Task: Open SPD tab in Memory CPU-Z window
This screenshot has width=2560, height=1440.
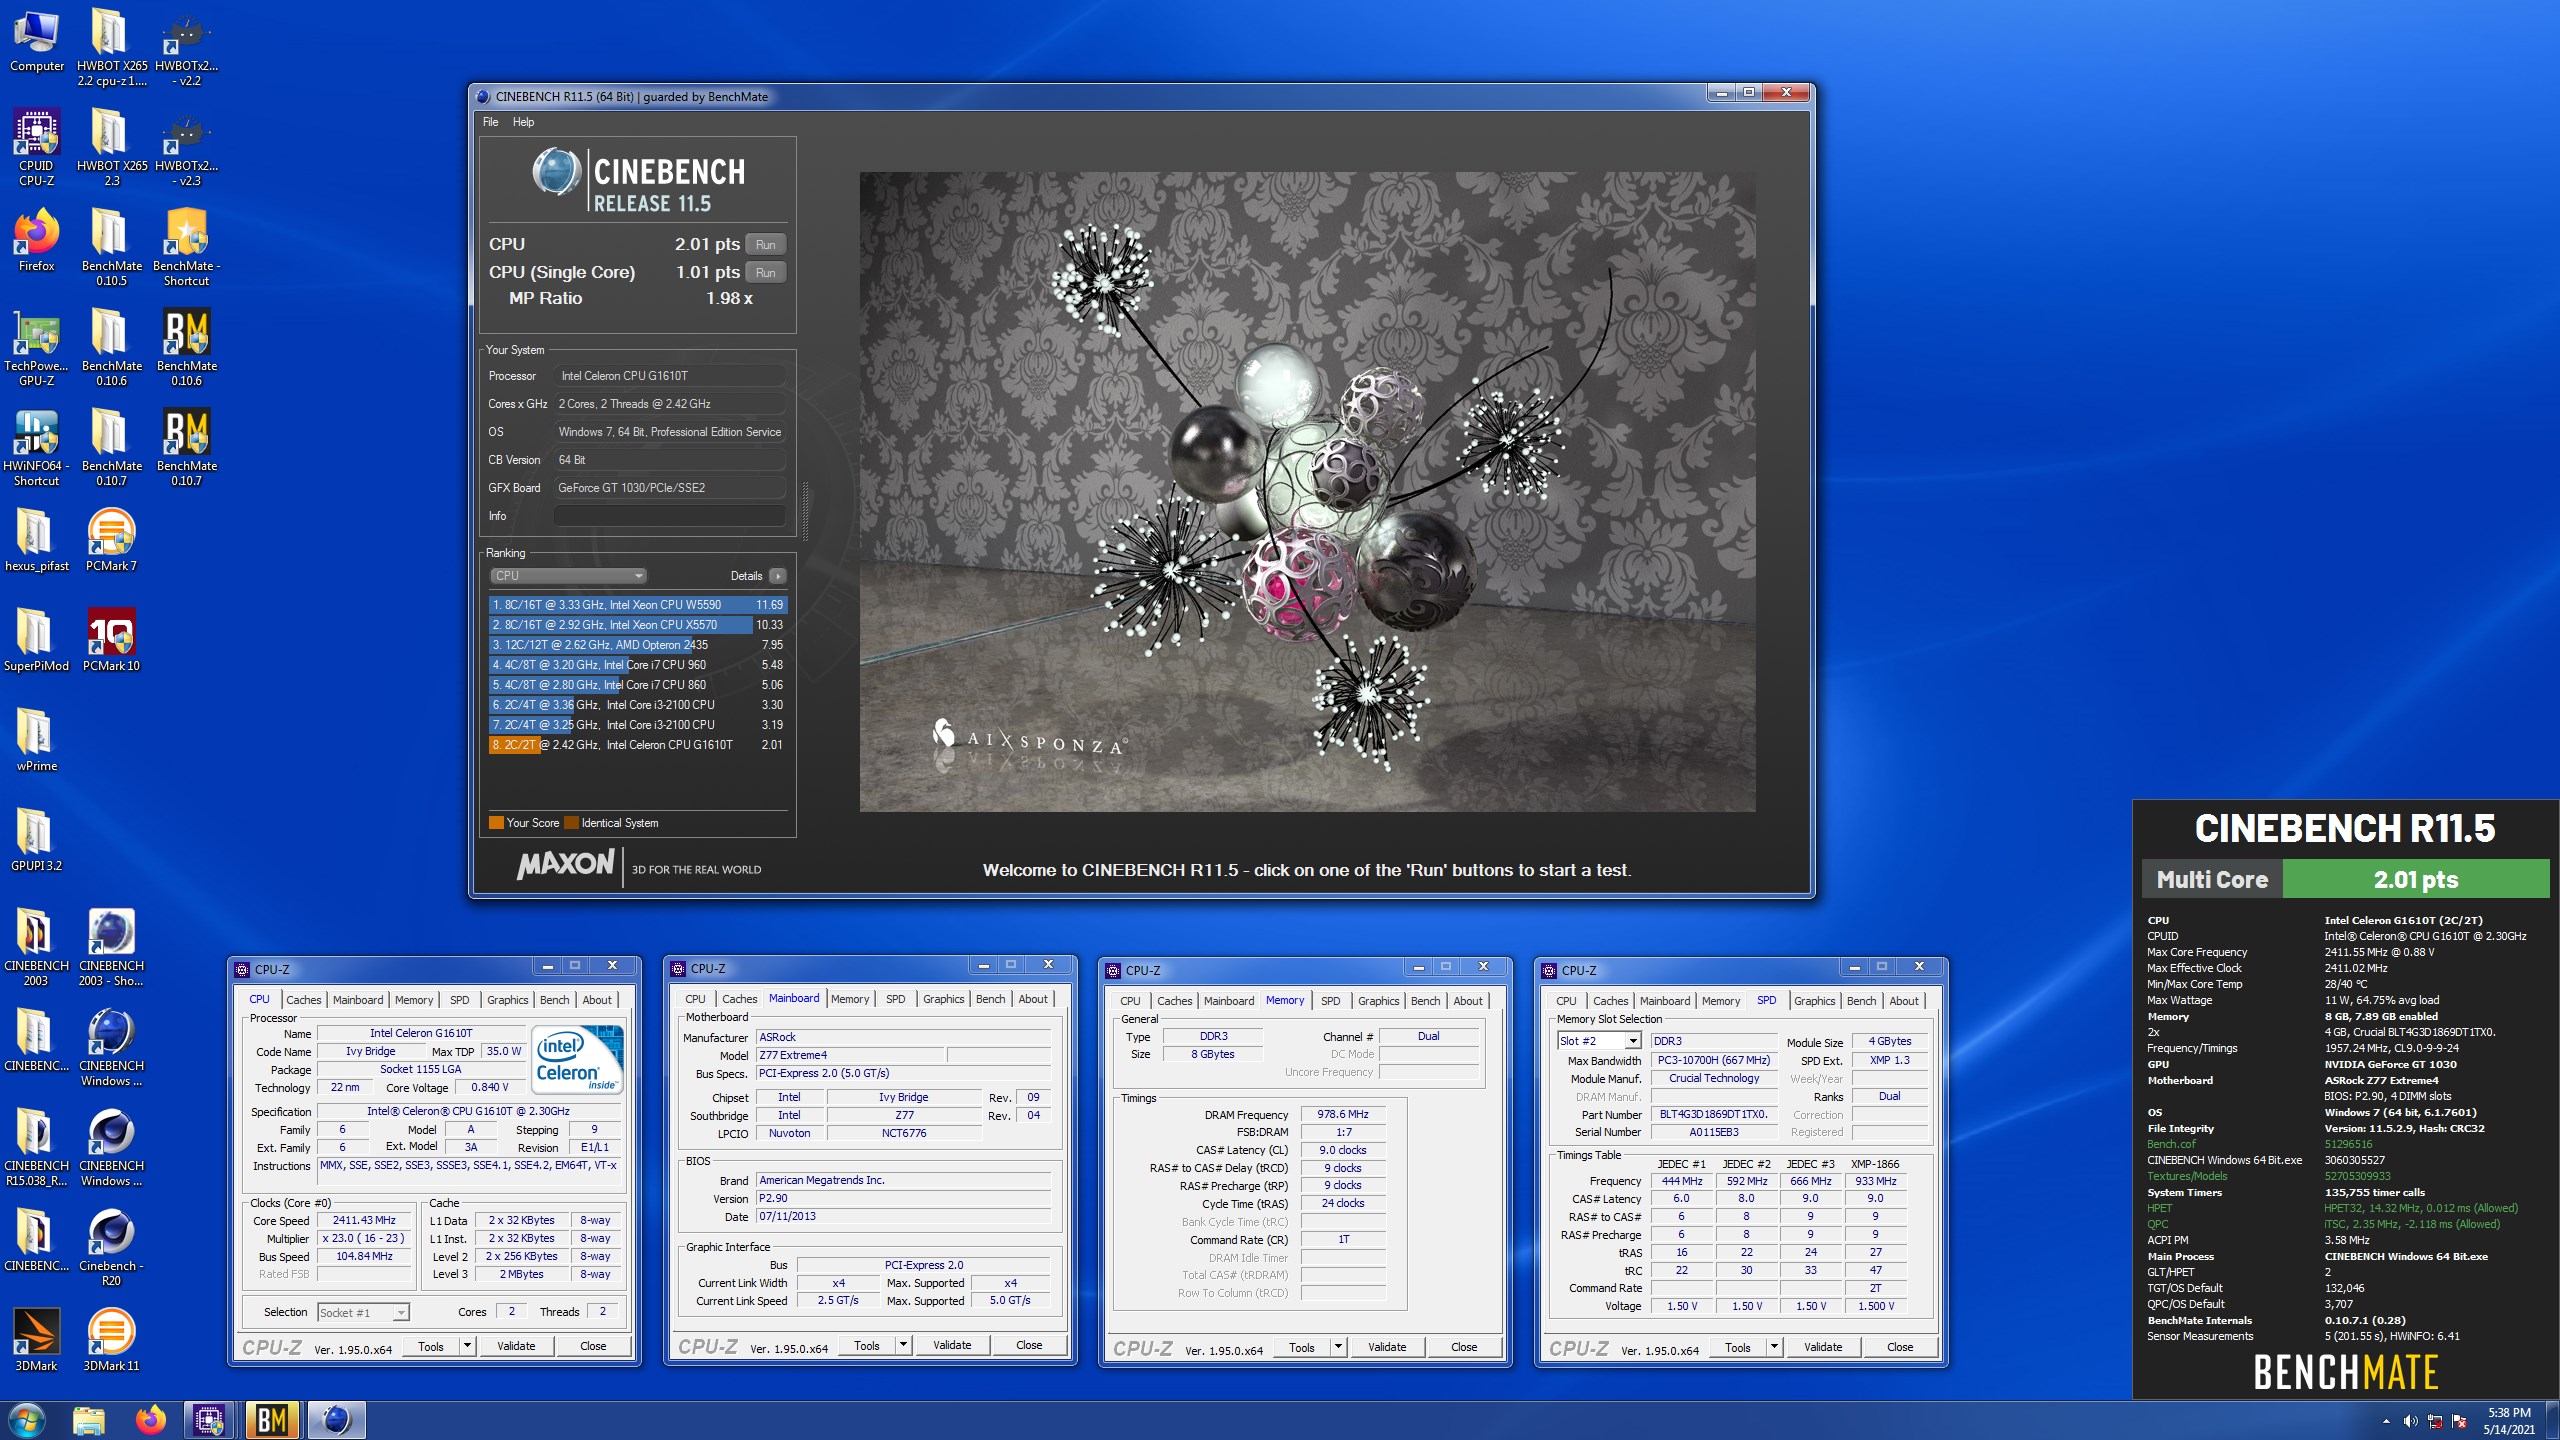Action: 1330,1001
